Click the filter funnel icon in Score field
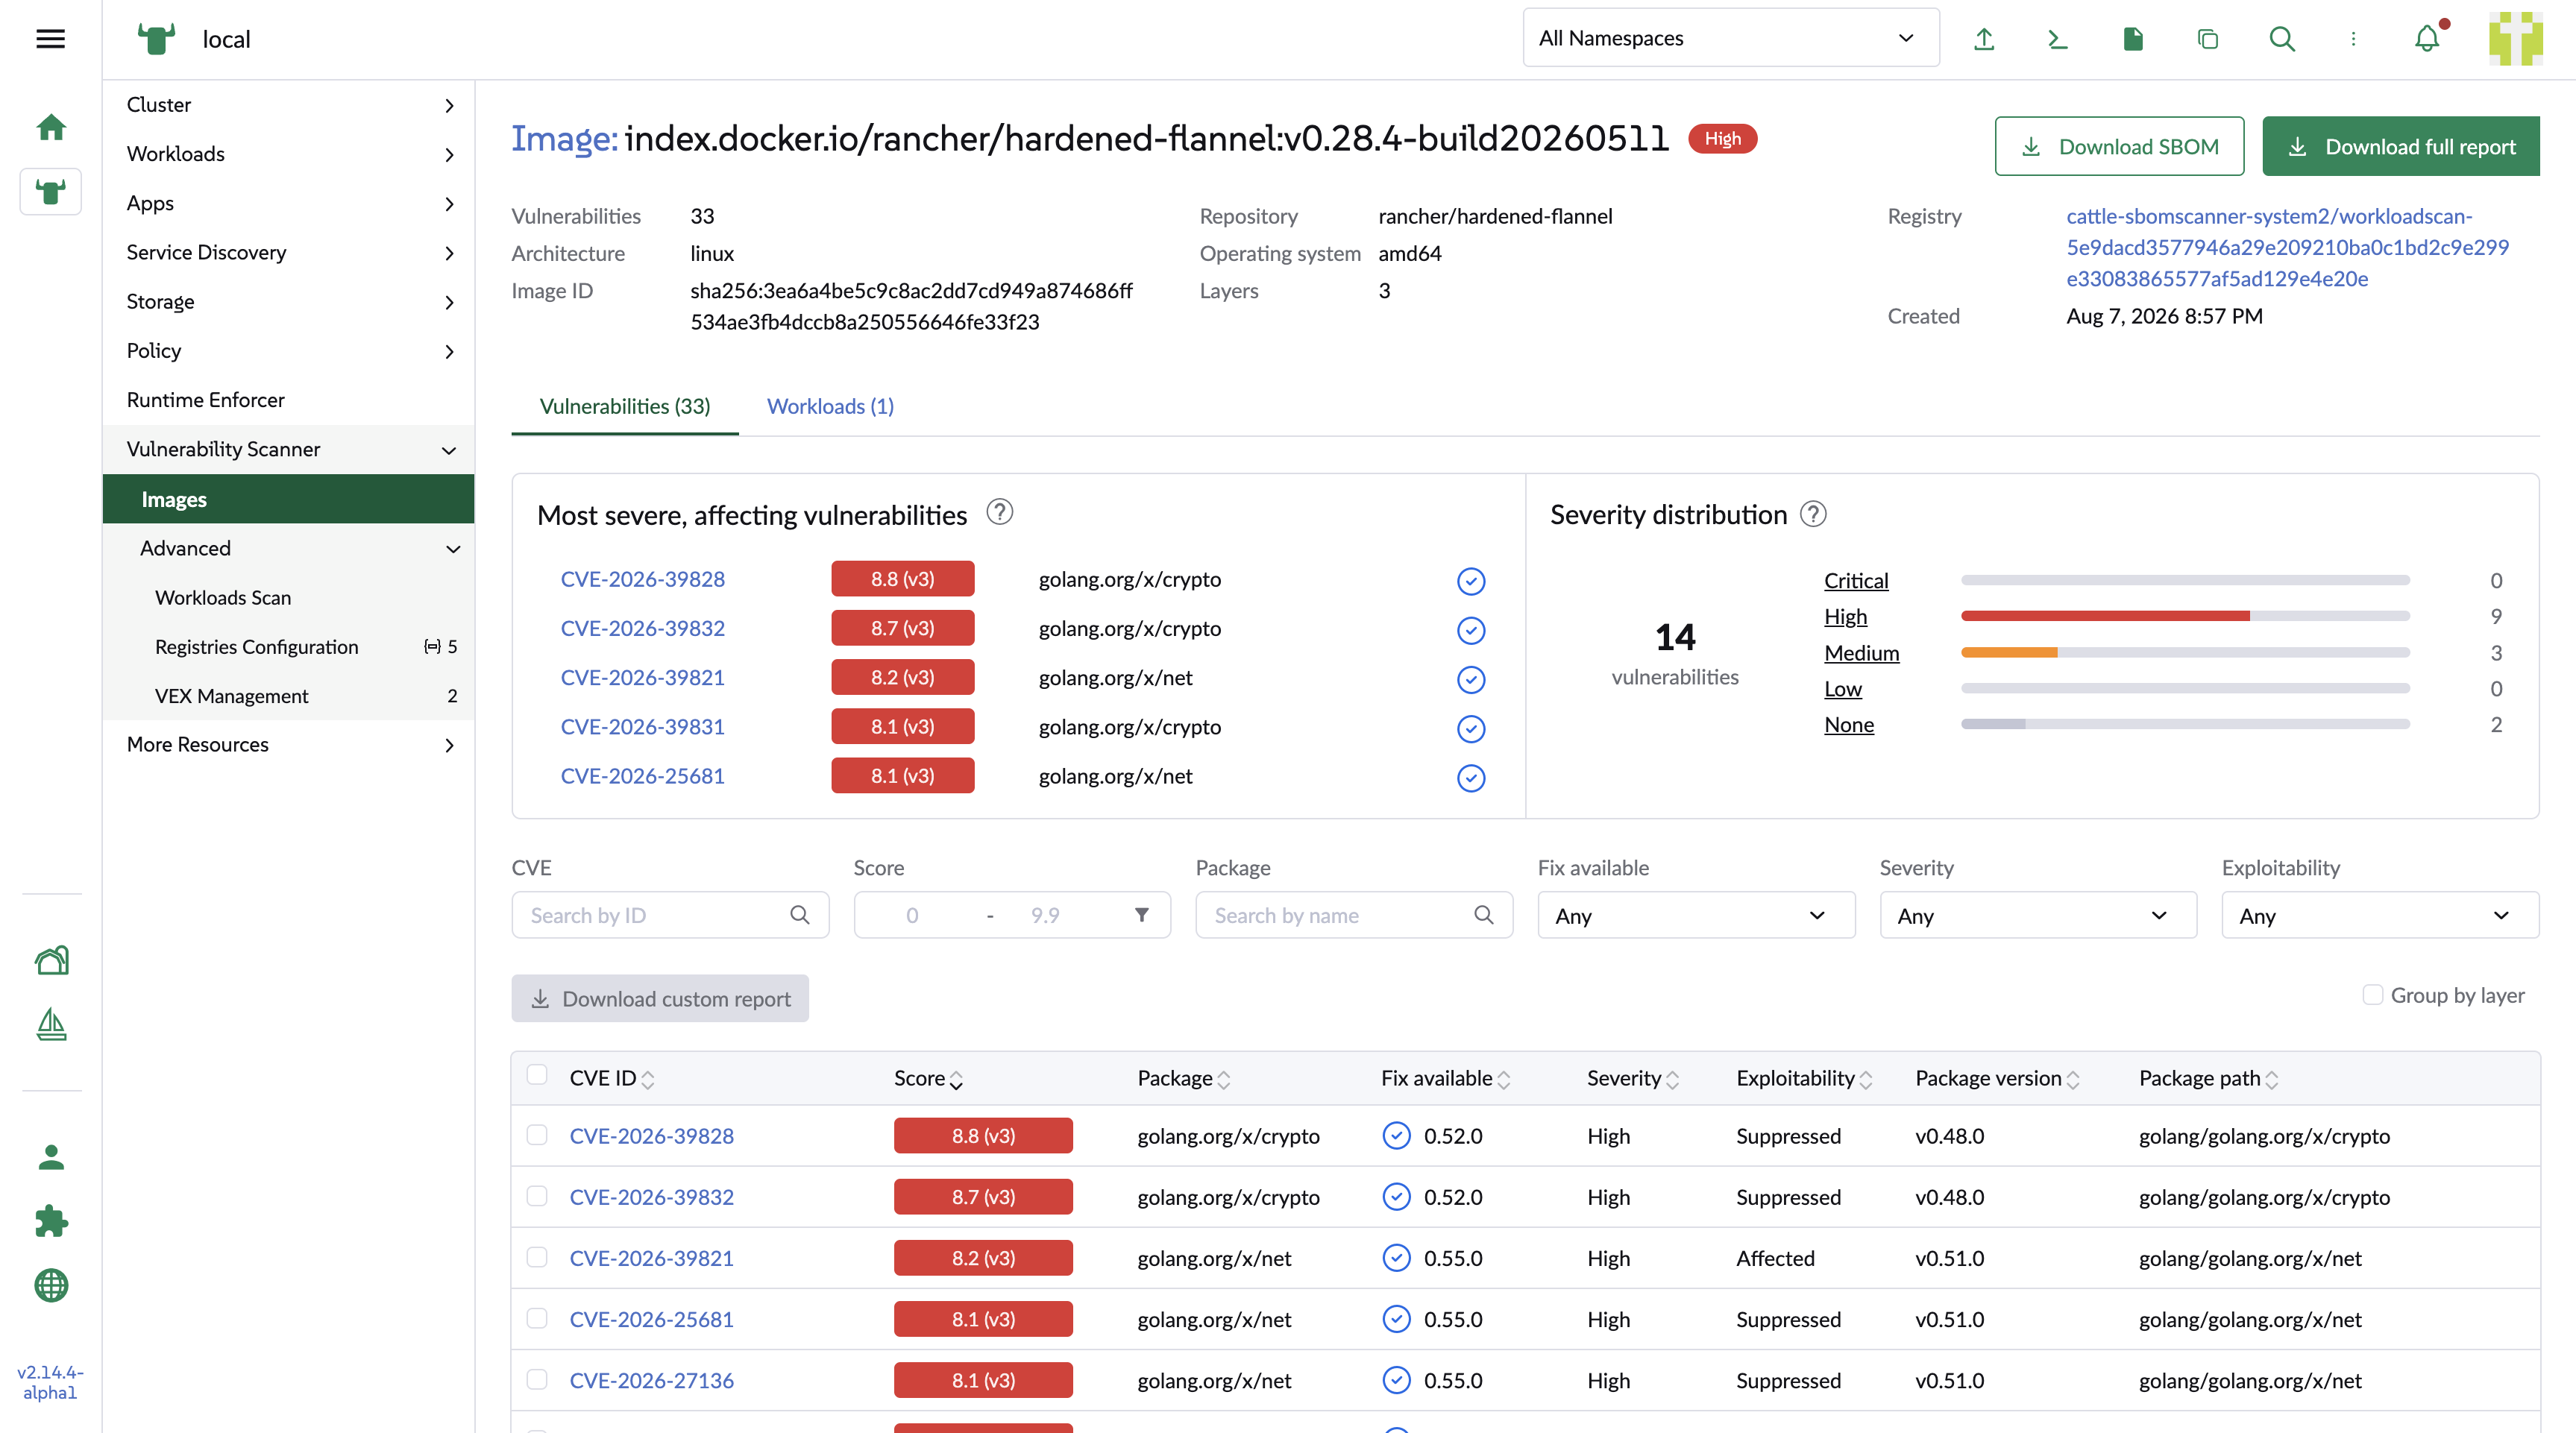The height and width of the screenshot is (1433, 2576). click(x=1141, y=915)
